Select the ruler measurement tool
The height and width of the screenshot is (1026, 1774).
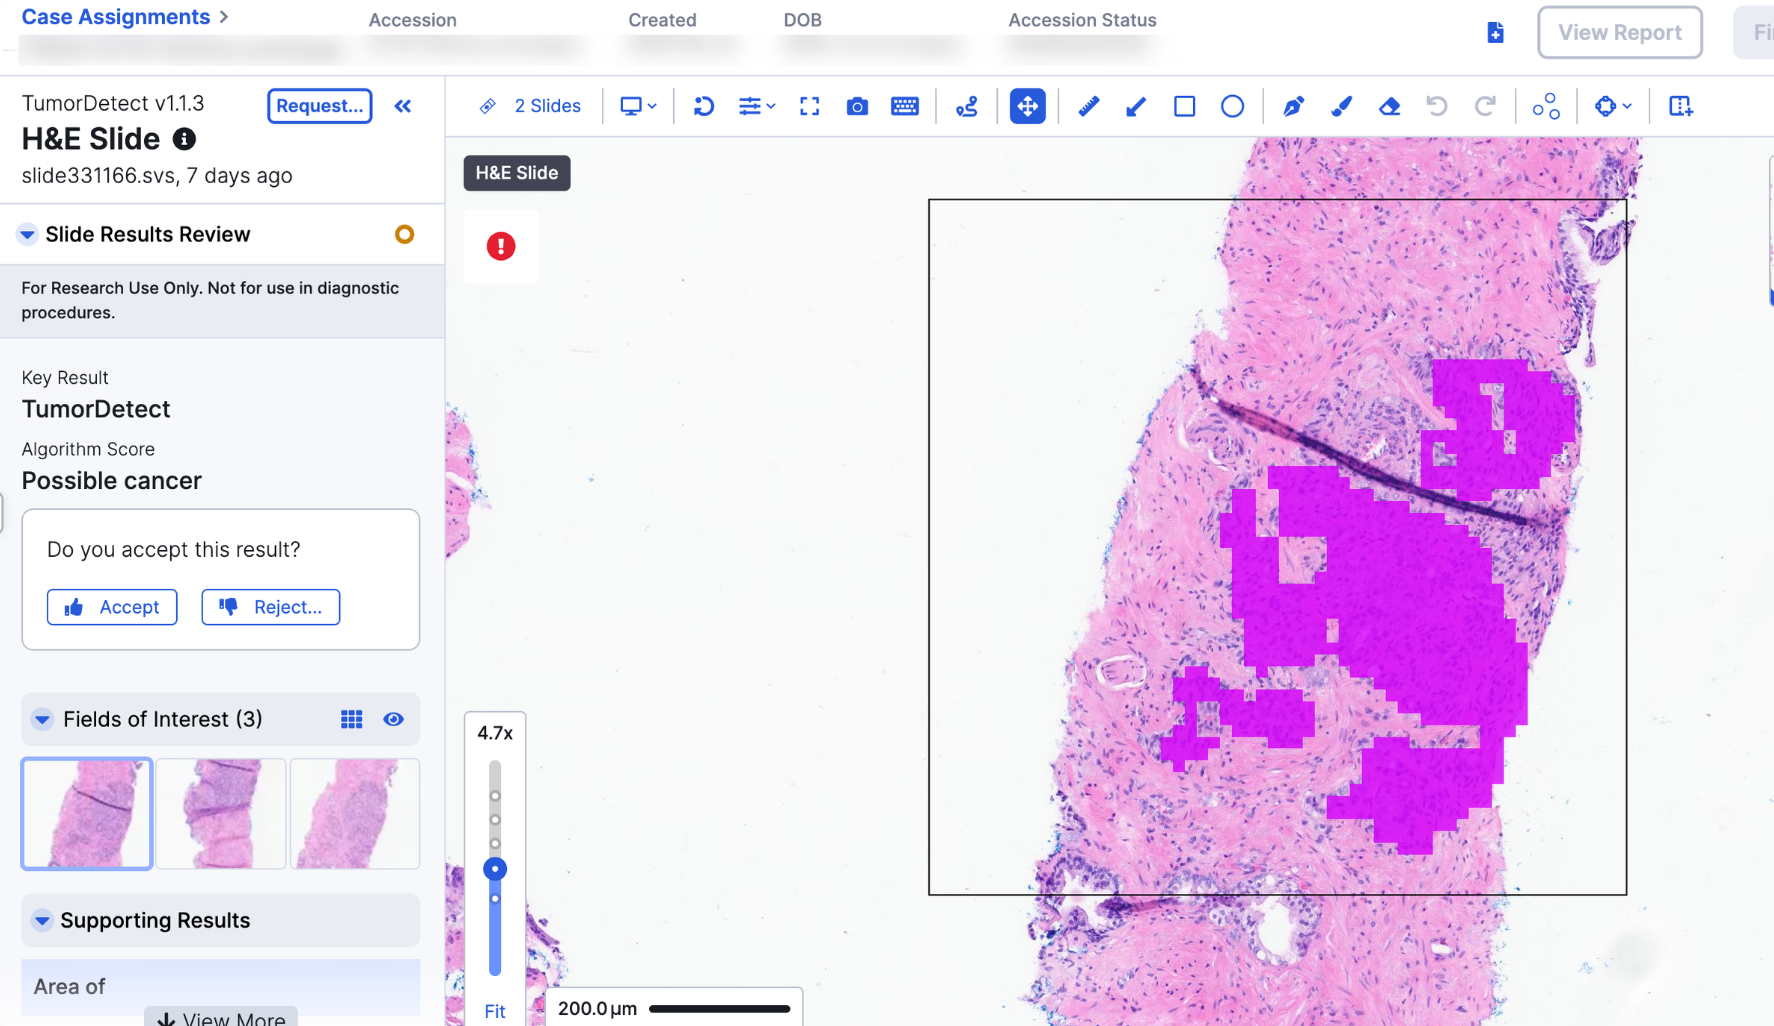(1088, 106)
